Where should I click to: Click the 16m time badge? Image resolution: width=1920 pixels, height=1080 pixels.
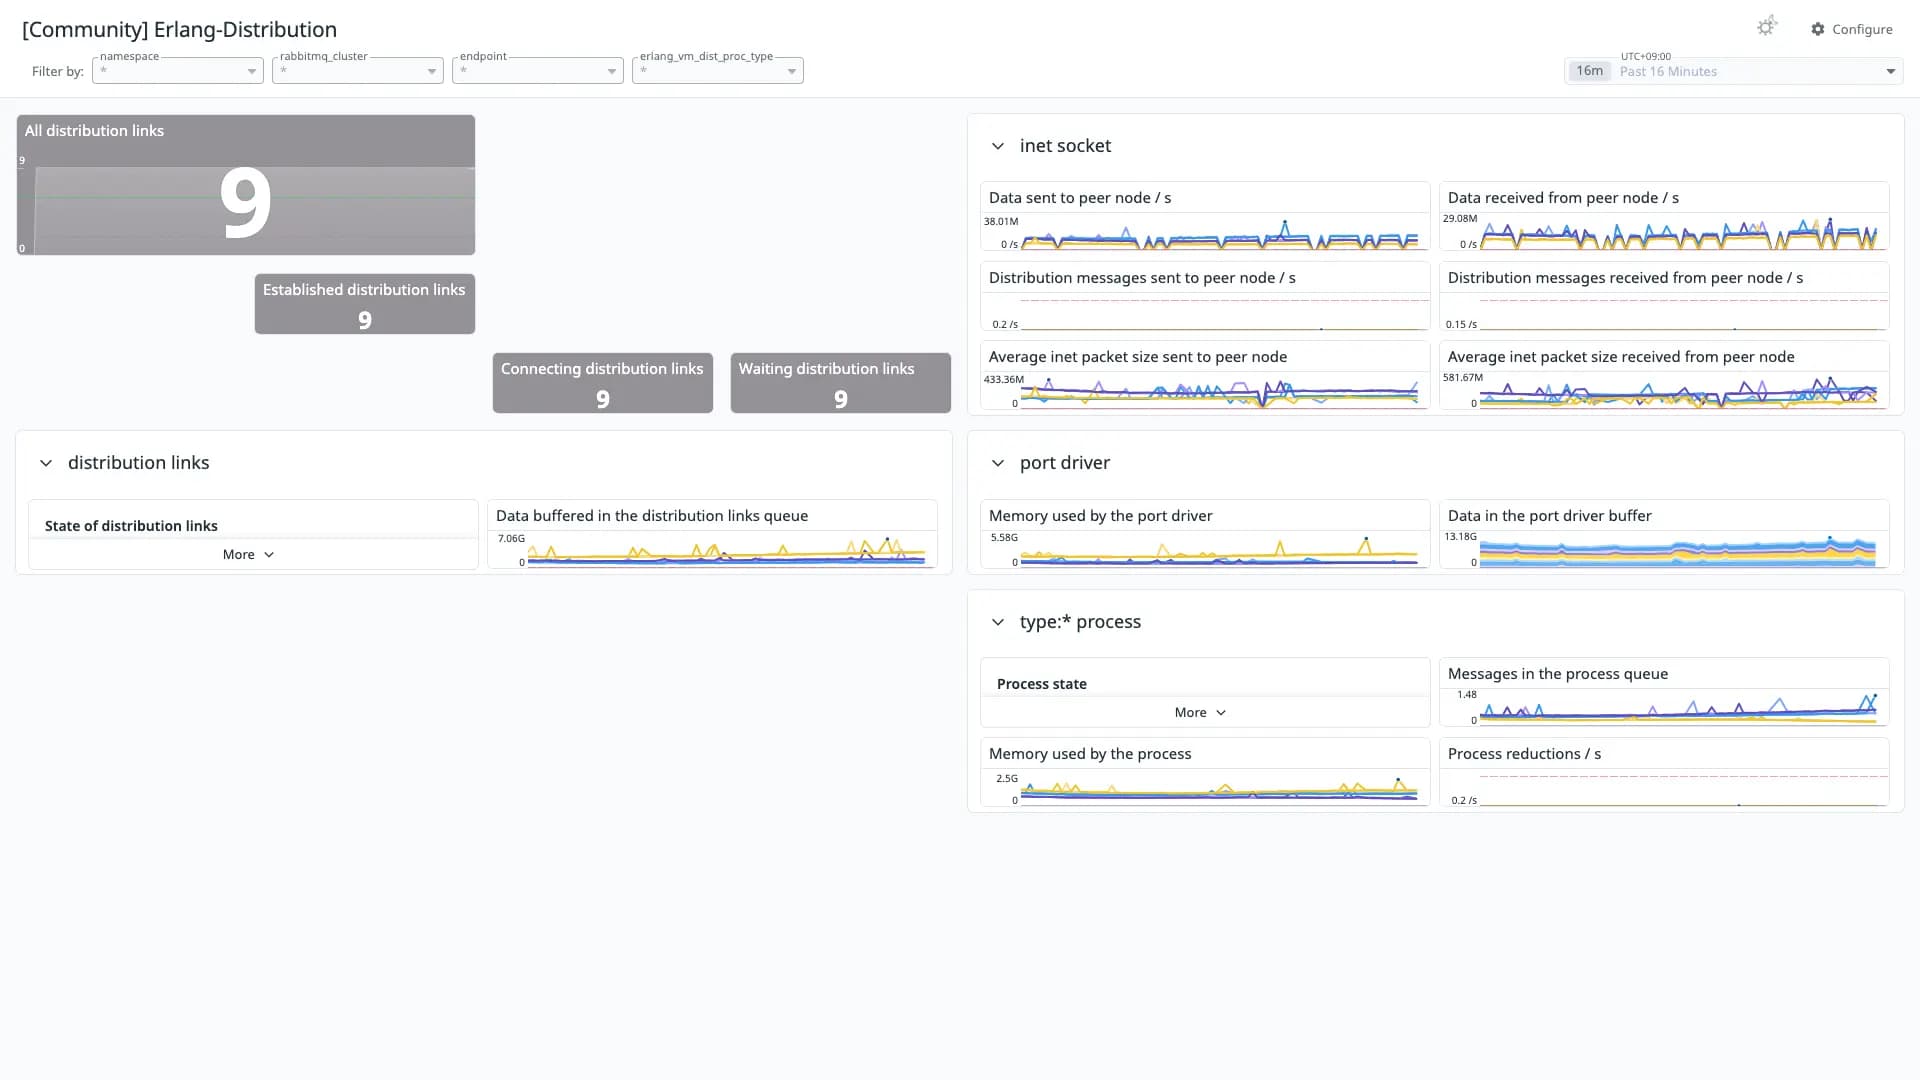click(1589, 71)
